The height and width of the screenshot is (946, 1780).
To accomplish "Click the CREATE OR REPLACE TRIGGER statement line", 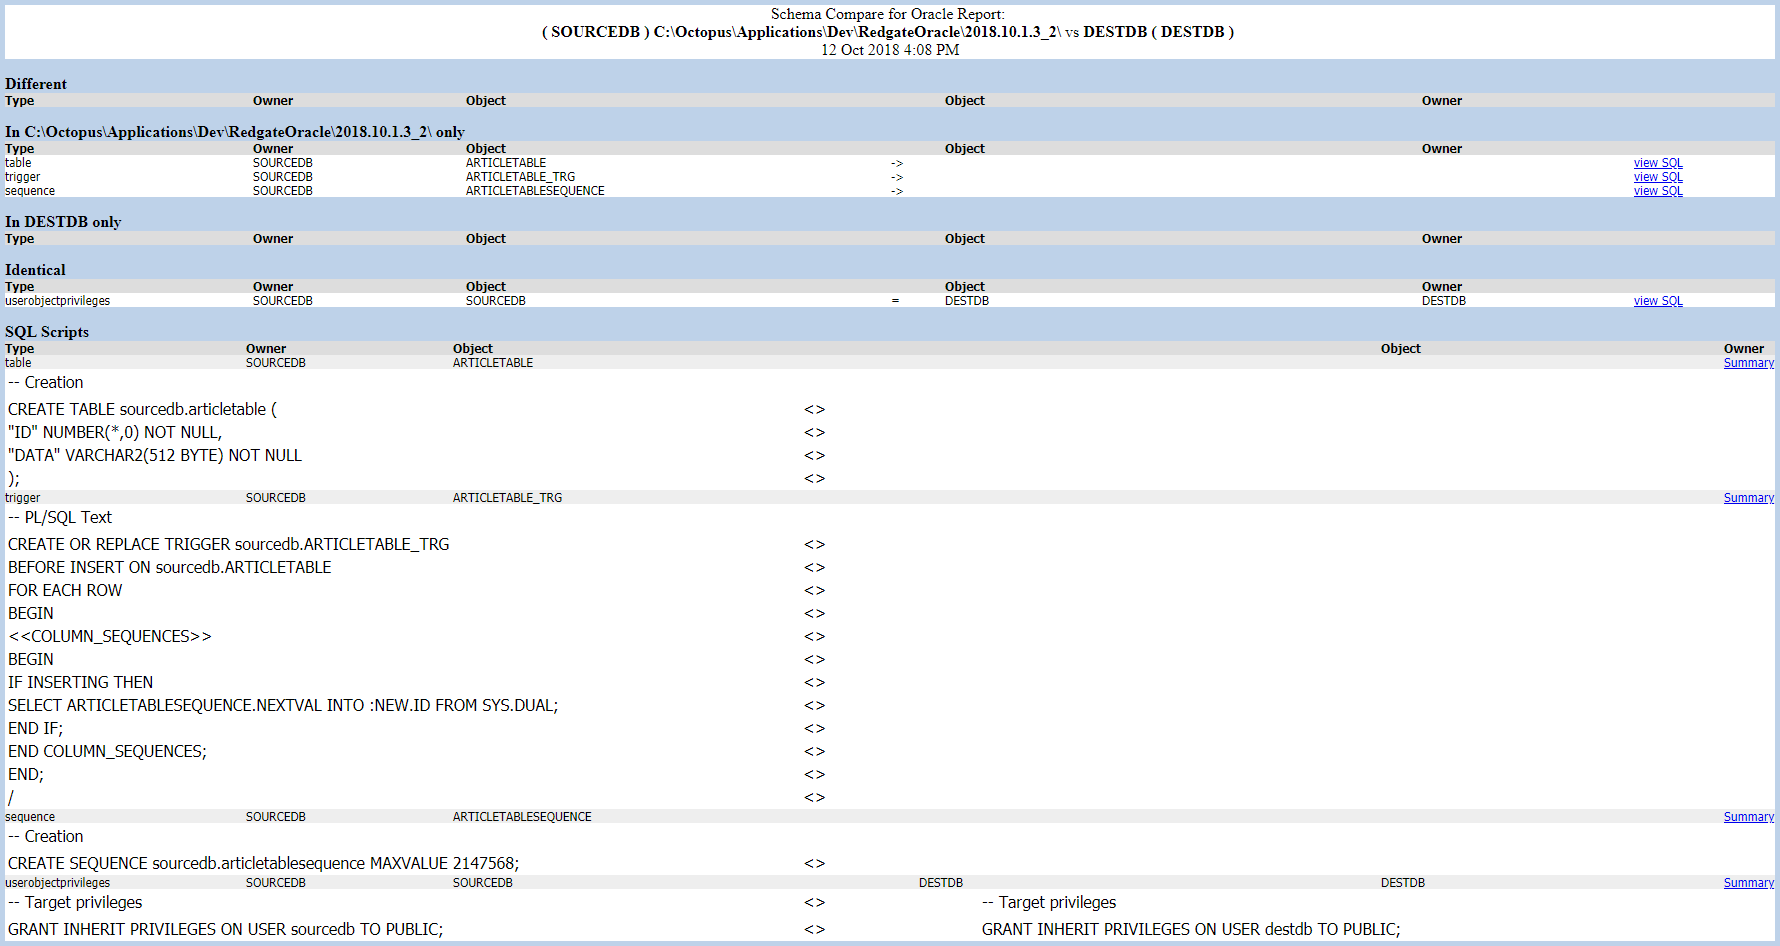I will (x=228, y=544).
